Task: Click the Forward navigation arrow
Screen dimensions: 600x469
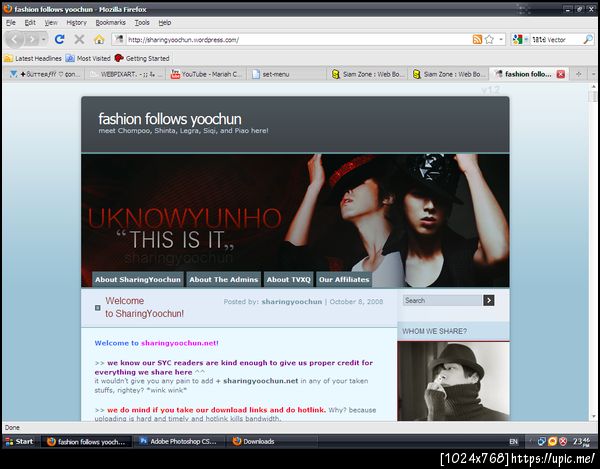Action: click(32, 39)
